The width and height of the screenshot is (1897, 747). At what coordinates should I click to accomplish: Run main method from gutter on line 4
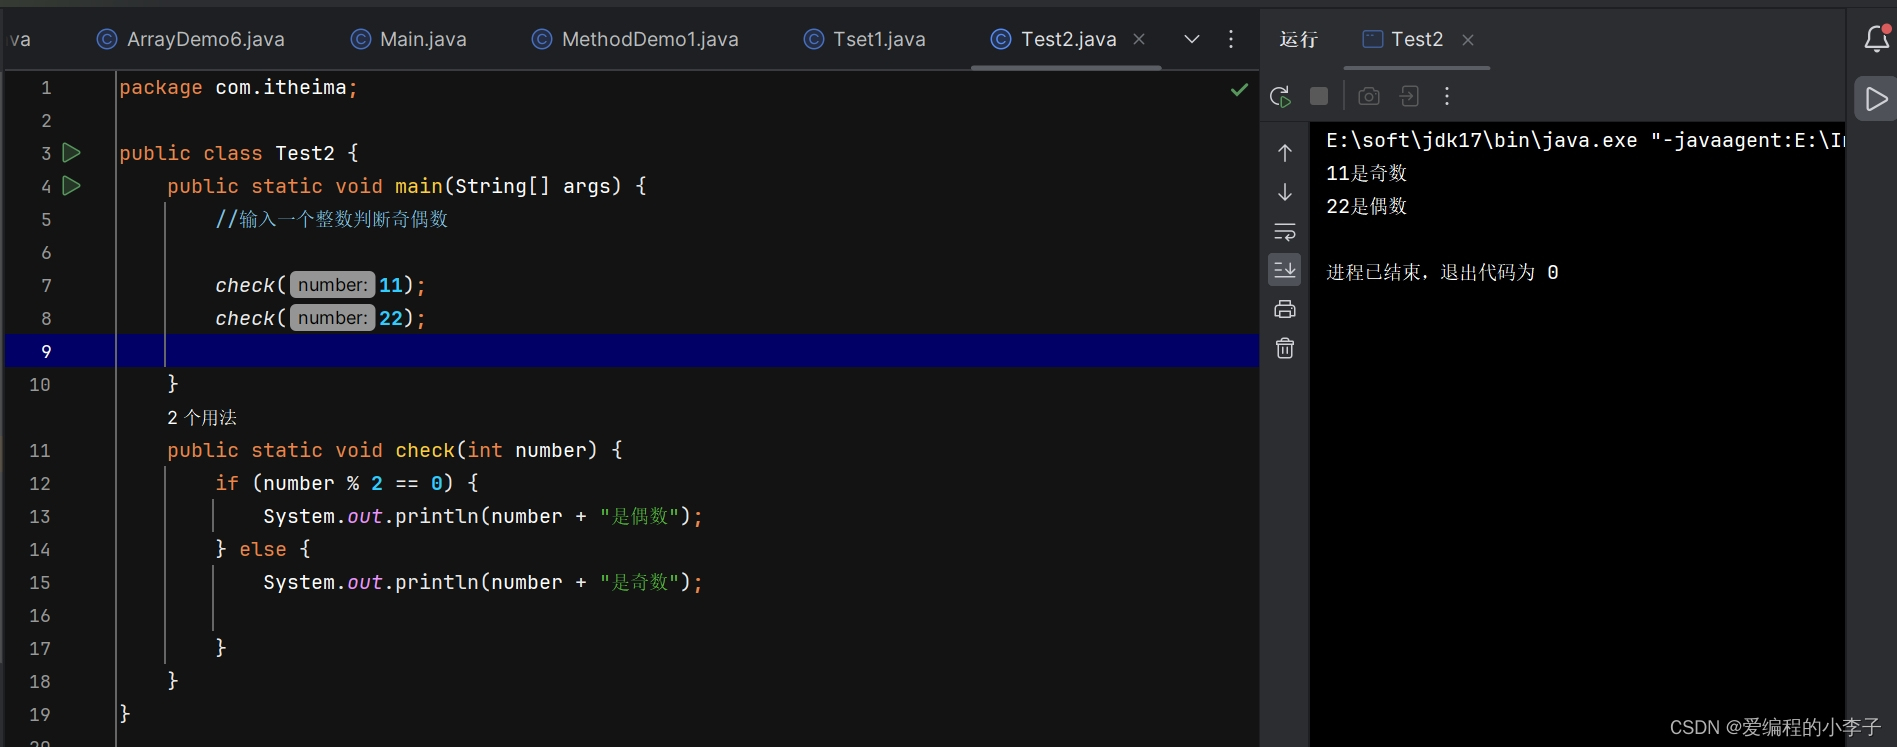coord(71,186)
